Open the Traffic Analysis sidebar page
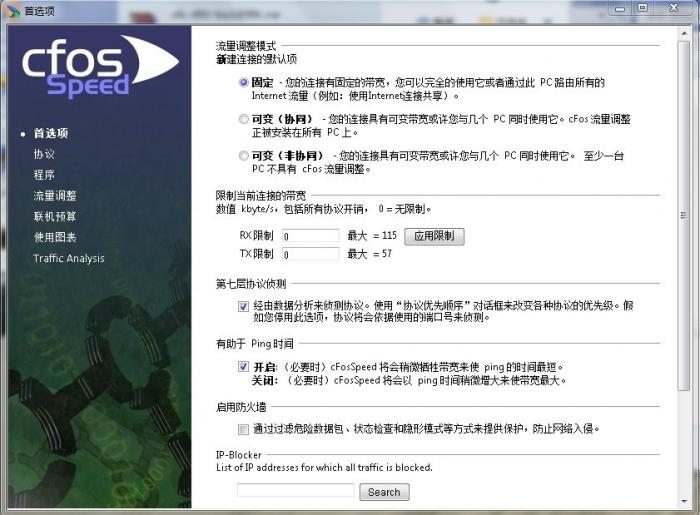The image size is (700, 515). [x=69, y=258]
